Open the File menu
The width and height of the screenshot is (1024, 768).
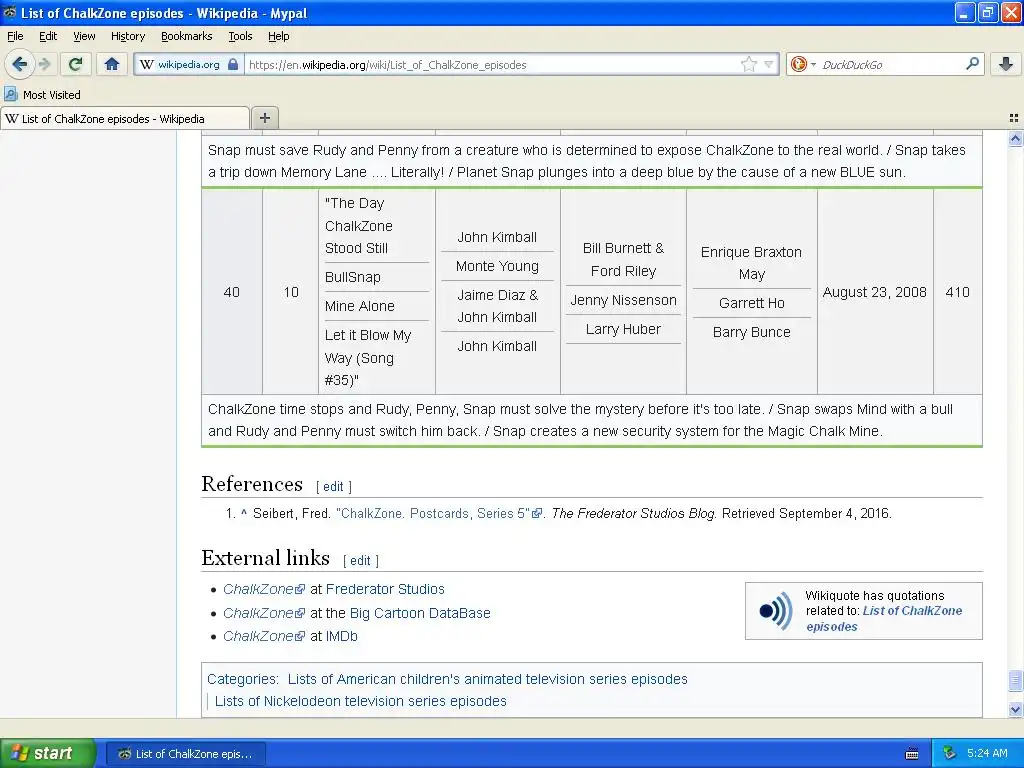(15, 36)
